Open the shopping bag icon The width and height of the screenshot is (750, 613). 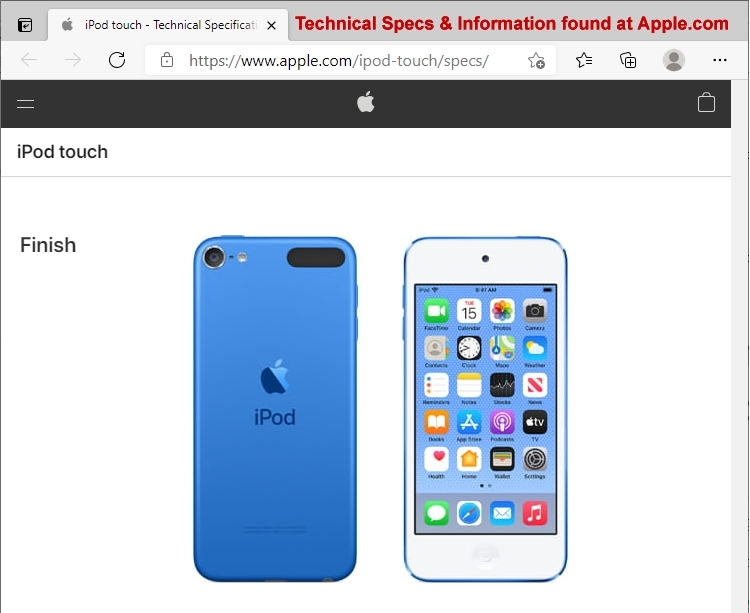tap(706, 102)
